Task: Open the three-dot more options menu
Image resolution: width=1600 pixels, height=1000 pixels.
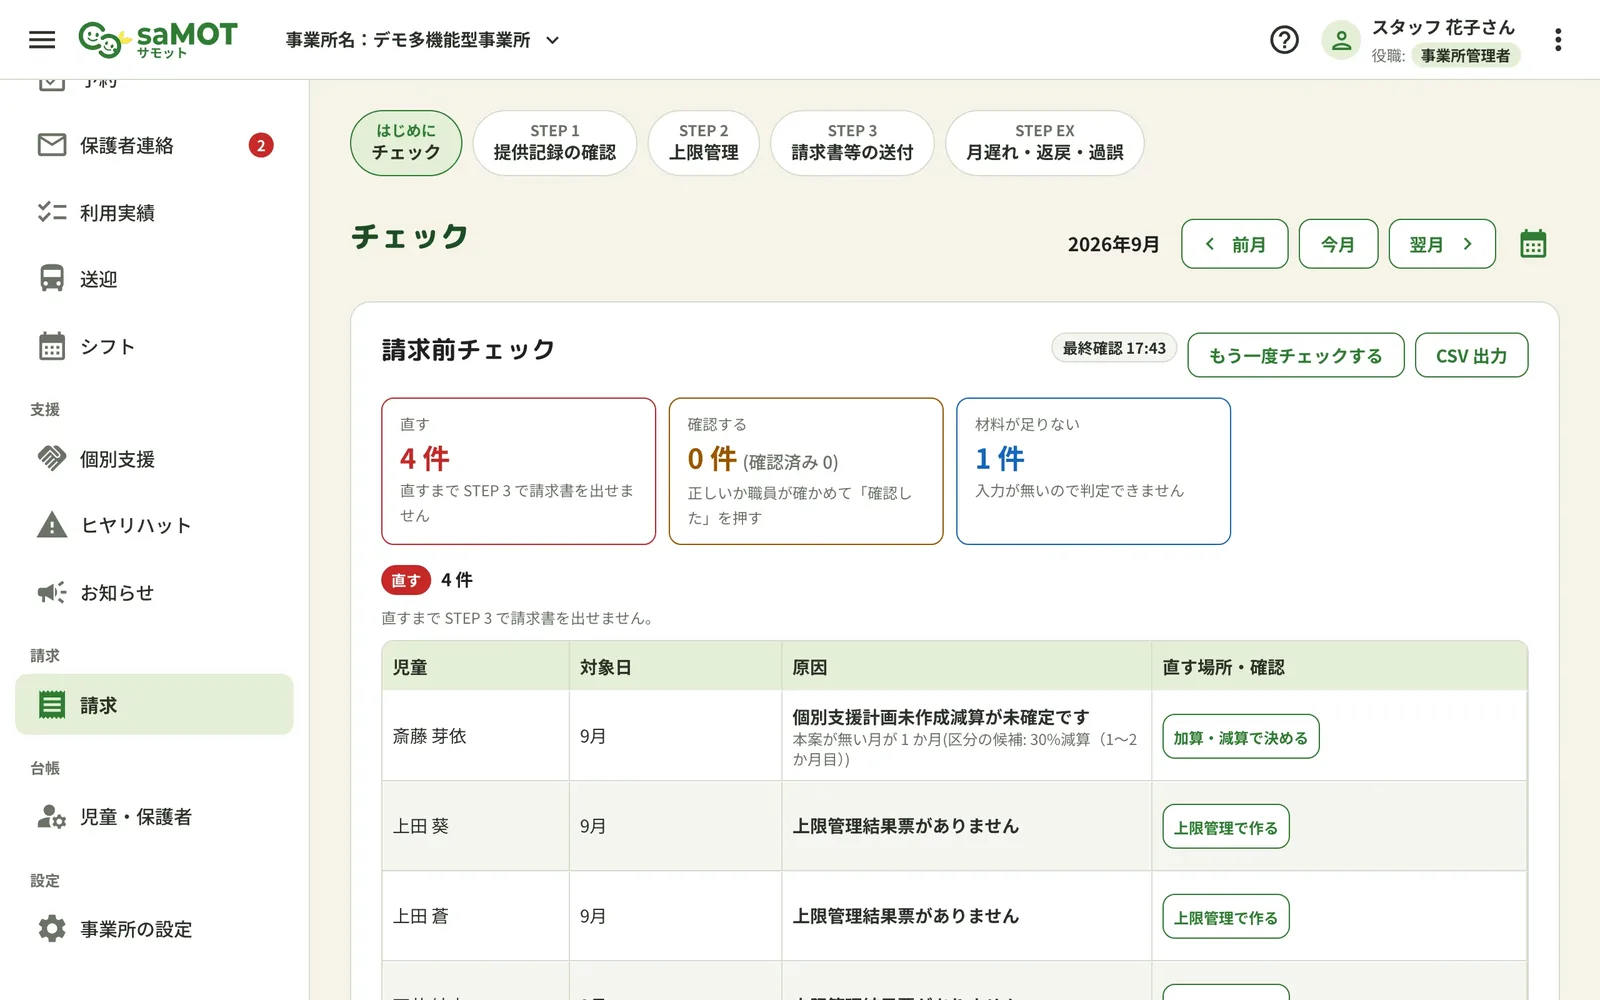Action: [1558, 40]
